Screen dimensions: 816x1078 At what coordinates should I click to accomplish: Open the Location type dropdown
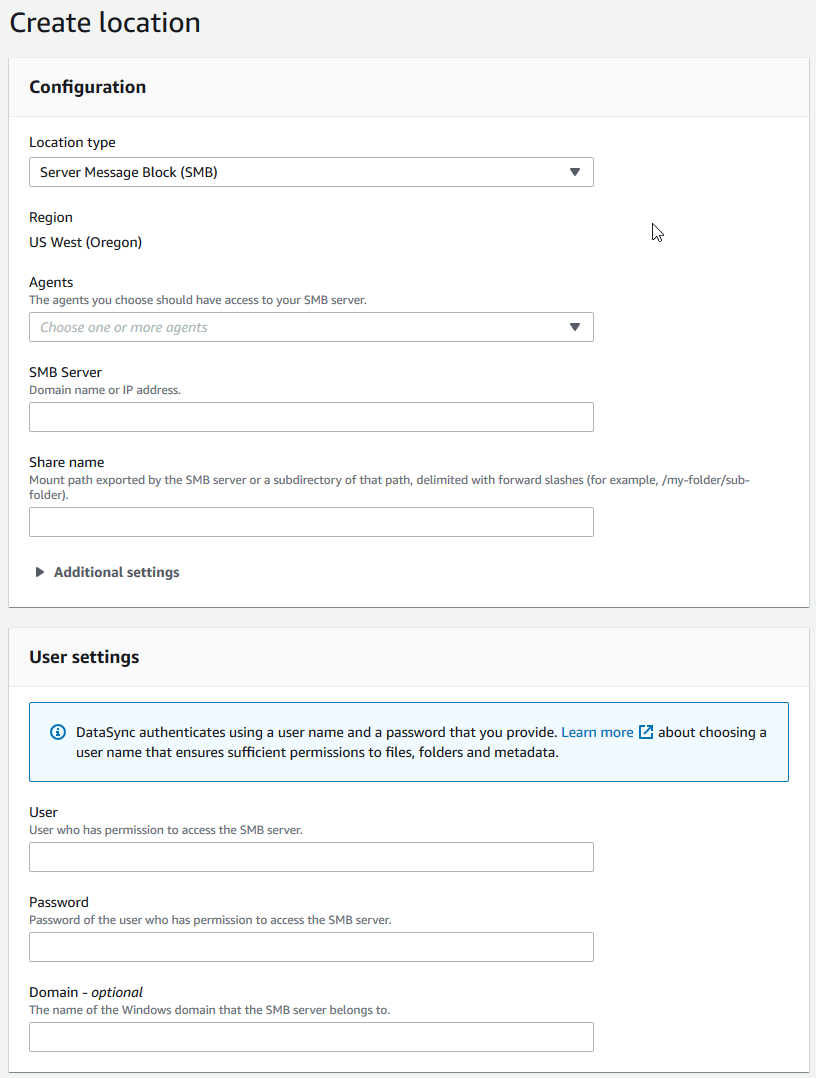pyautogui.click(x=311, y=172)
